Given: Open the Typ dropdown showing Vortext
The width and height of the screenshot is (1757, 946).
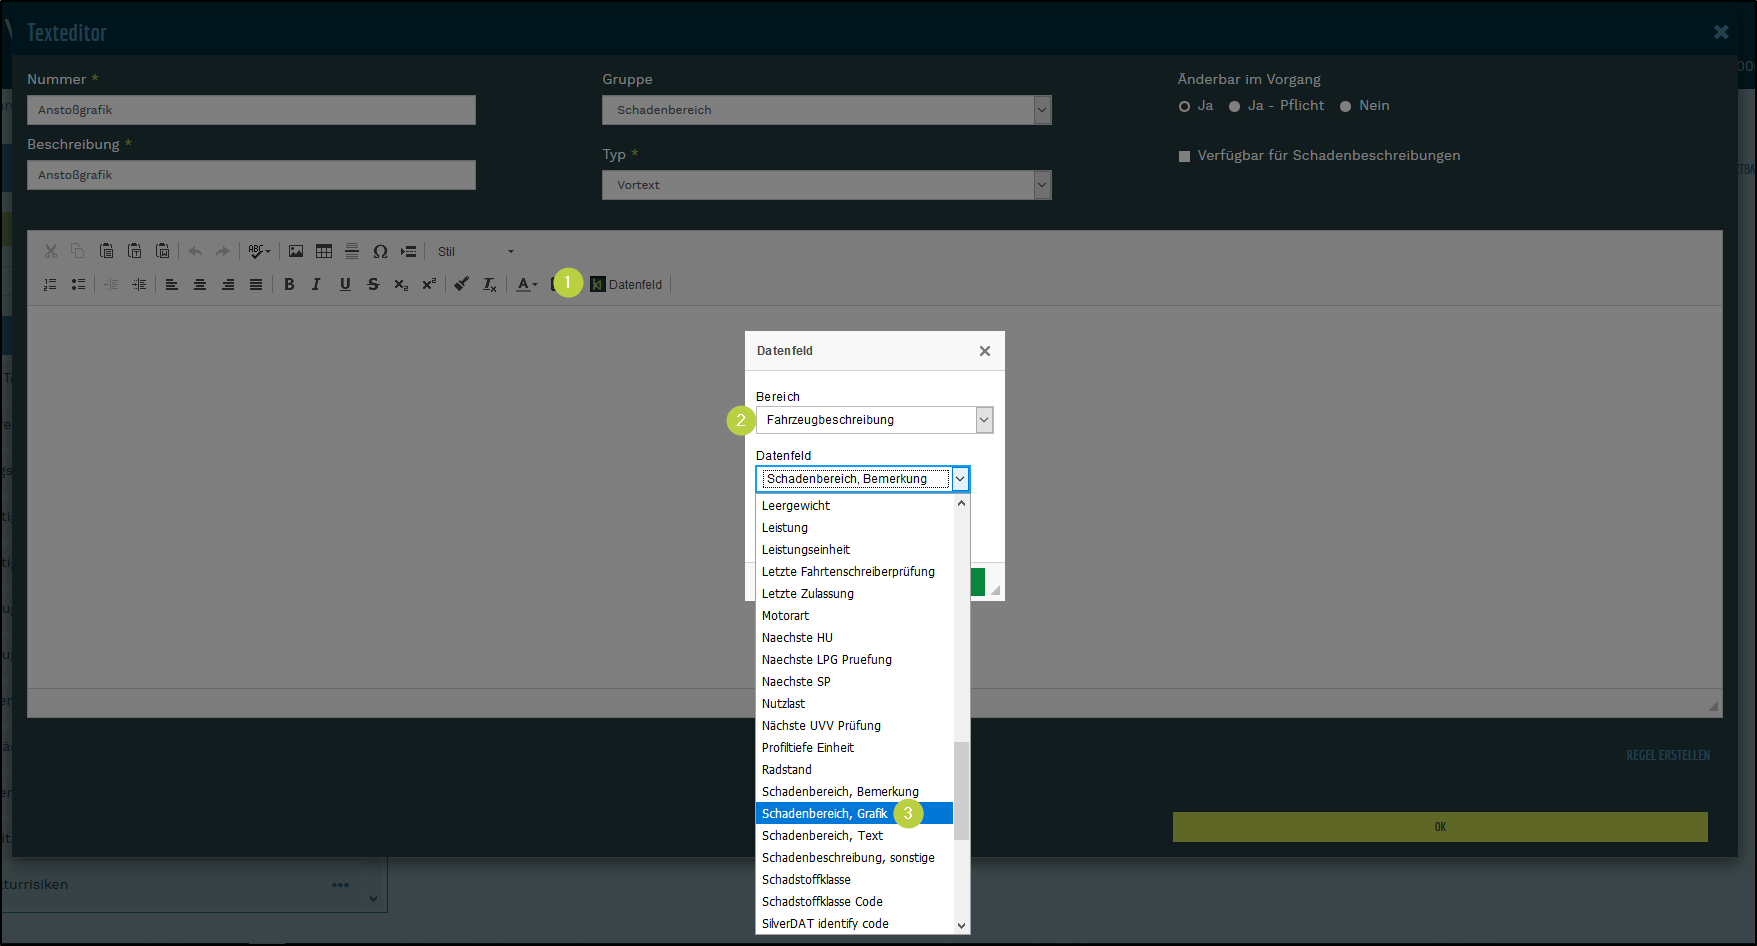Looking at the screenshot, I should 826,185.
